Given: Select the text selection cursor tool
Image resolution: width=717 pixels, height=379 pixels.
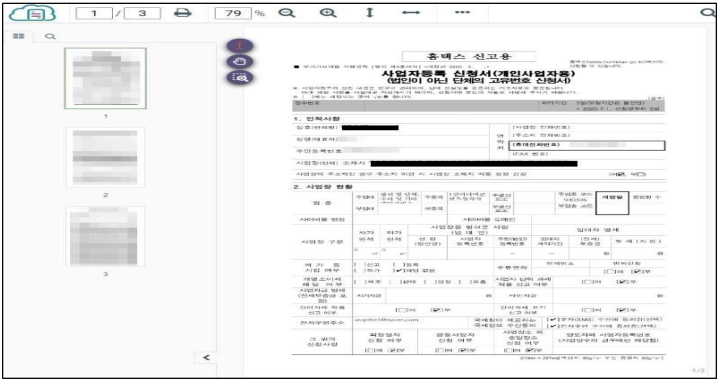Looking at the screenshot, I should pos(240,46).
